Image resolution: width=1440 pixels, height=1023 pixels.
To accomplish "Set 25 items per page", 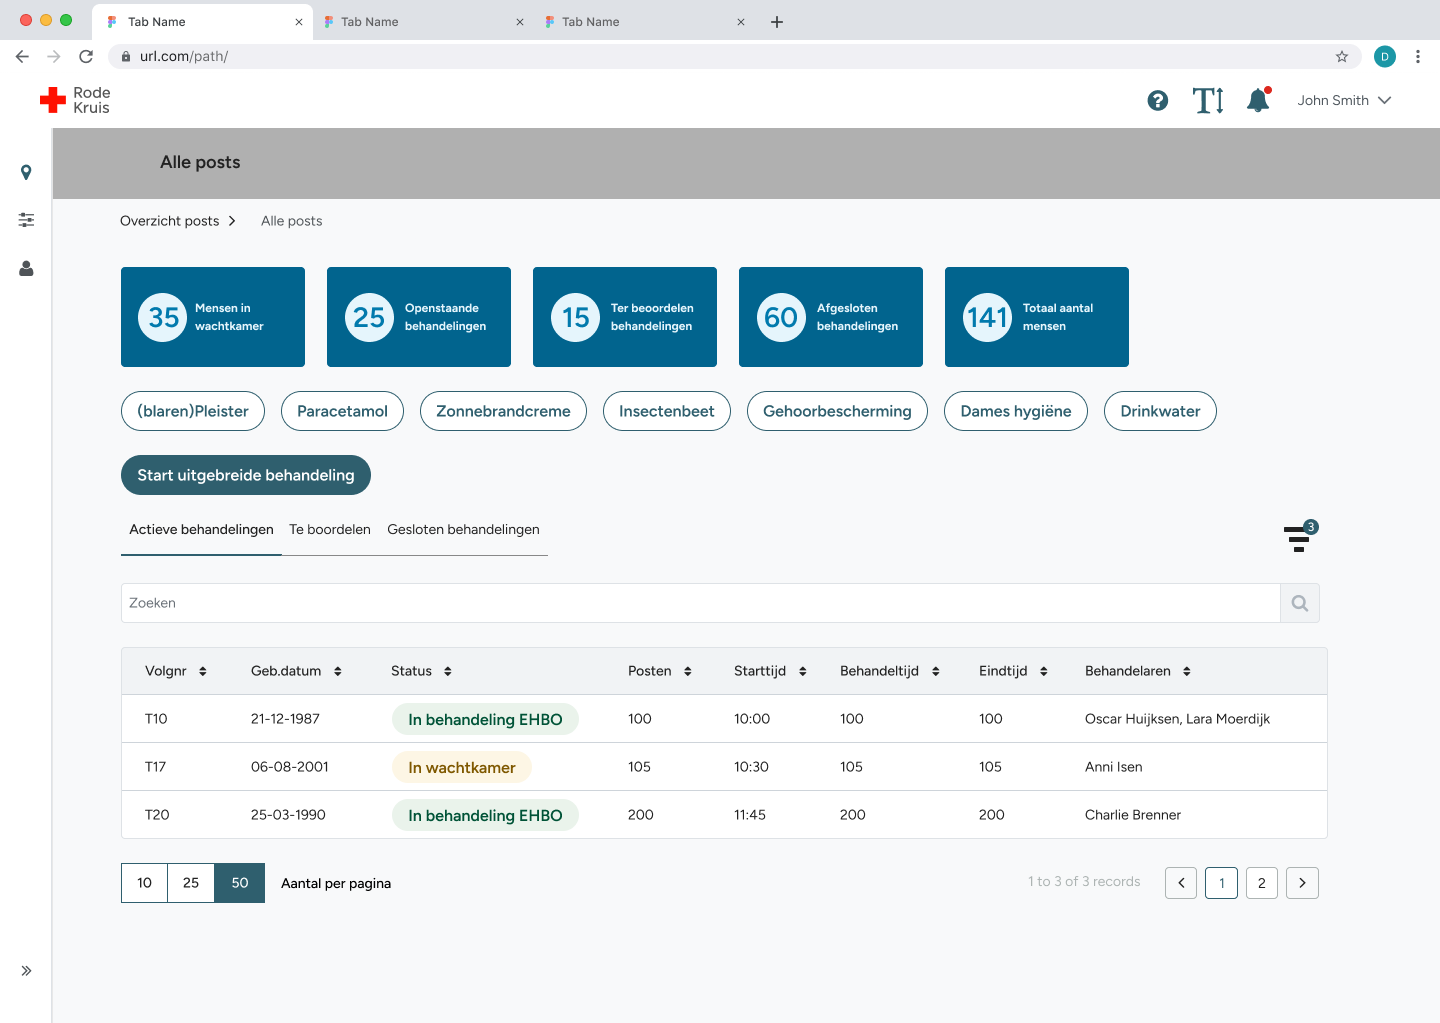I will [x=191, y=883].
